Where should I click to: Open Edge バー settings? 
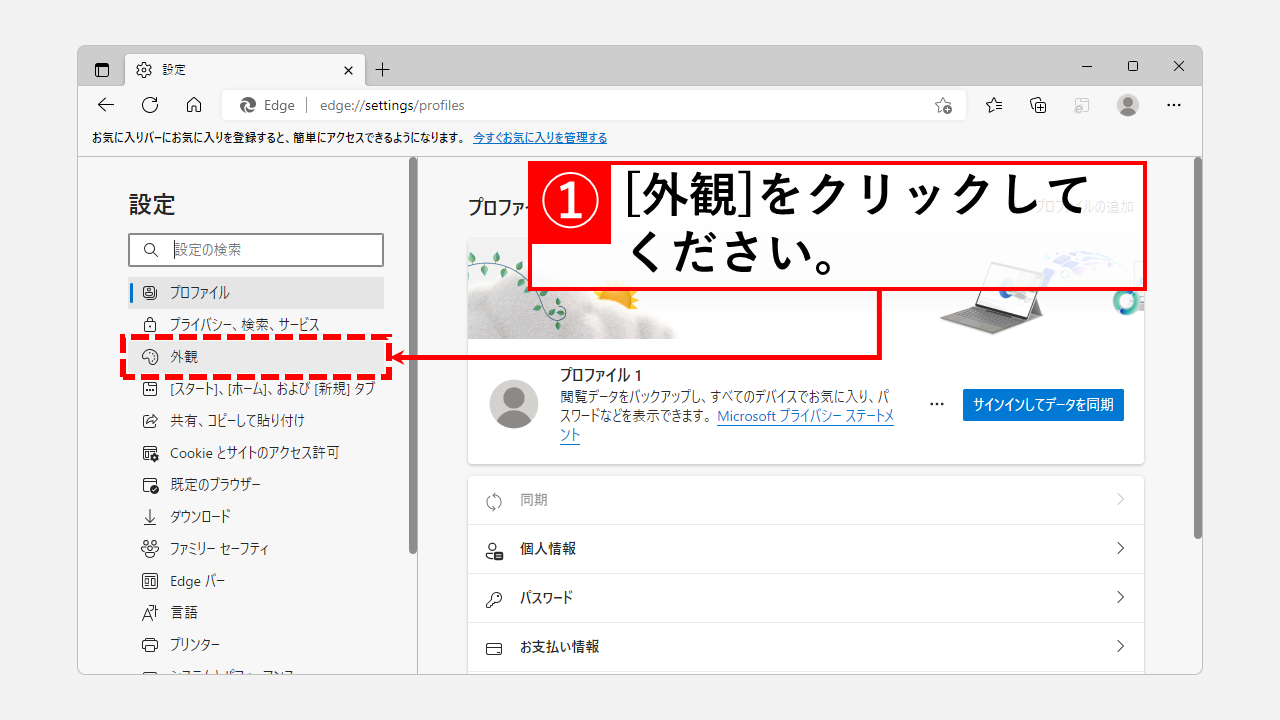(x=256, y=581)
